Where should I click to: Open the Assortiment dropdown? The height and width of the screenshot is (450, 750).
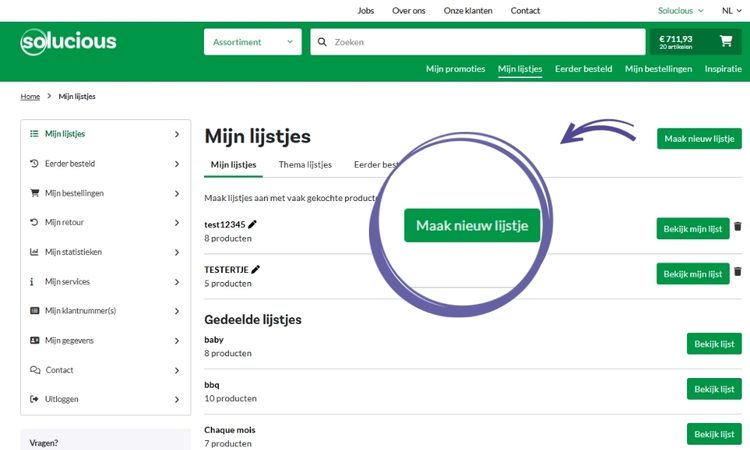pyautogui.click(x=252, y=42)
